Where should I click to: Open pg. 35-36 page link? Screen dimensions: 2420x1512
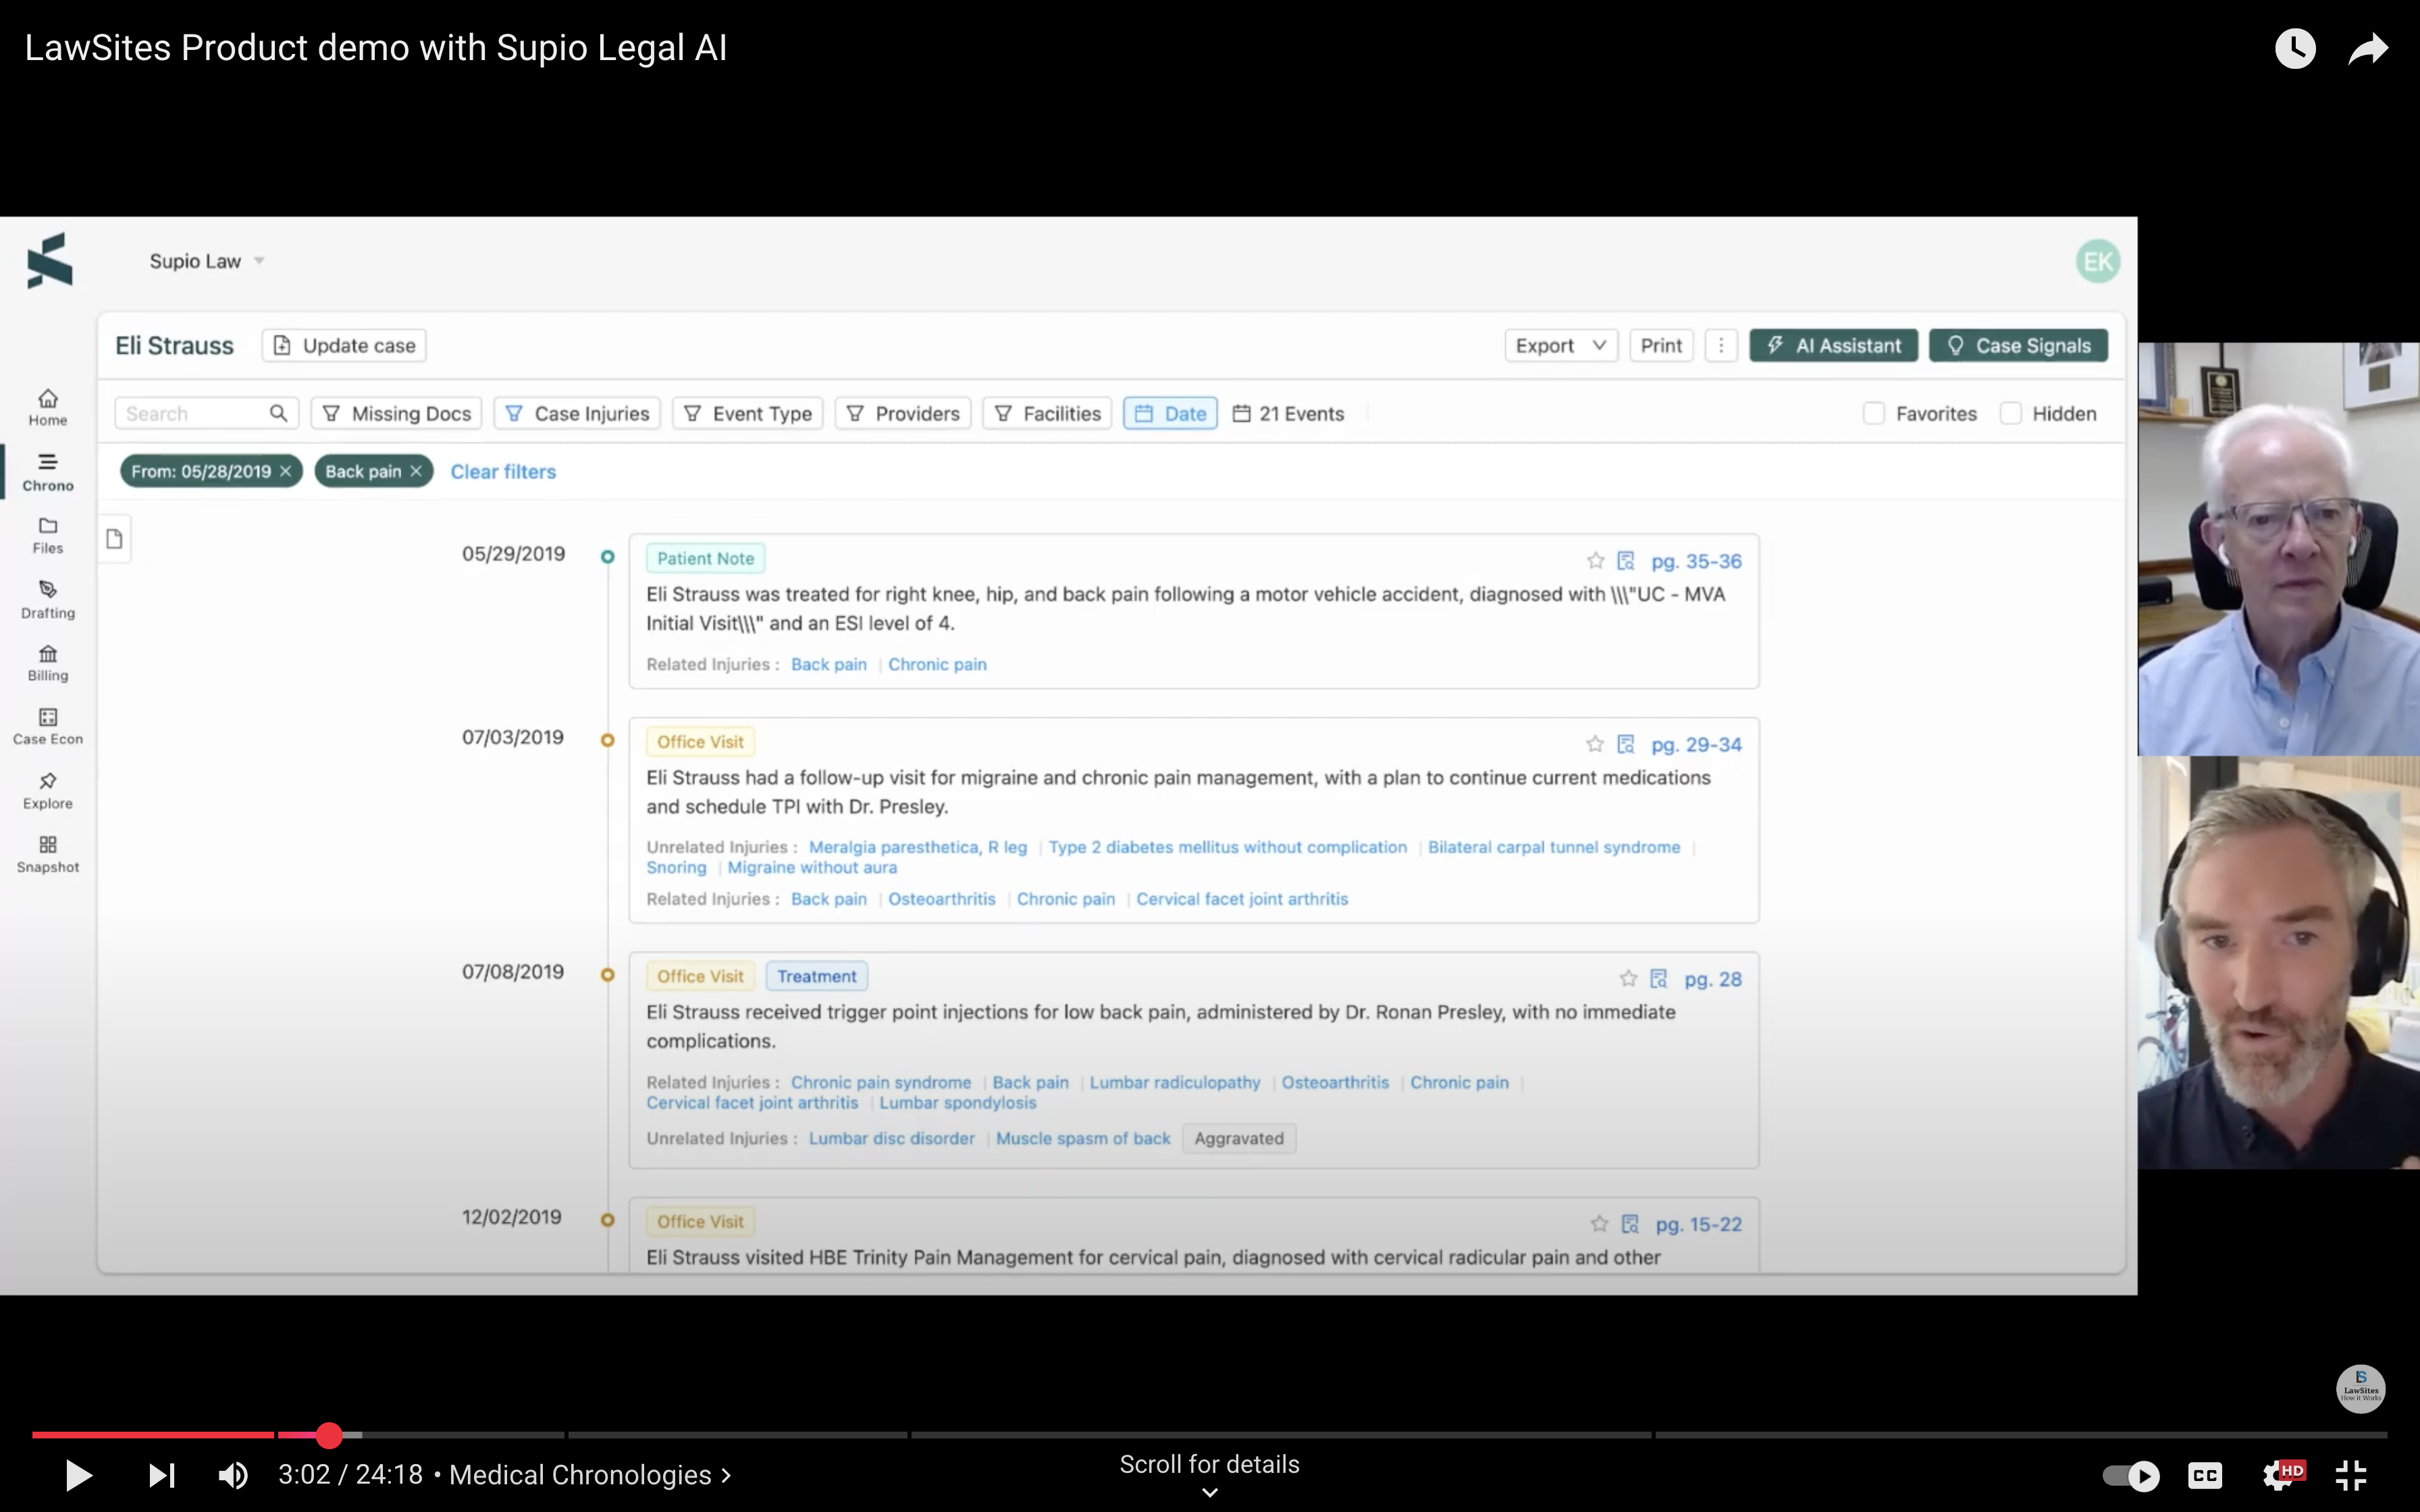click(x=1696, y=561)
